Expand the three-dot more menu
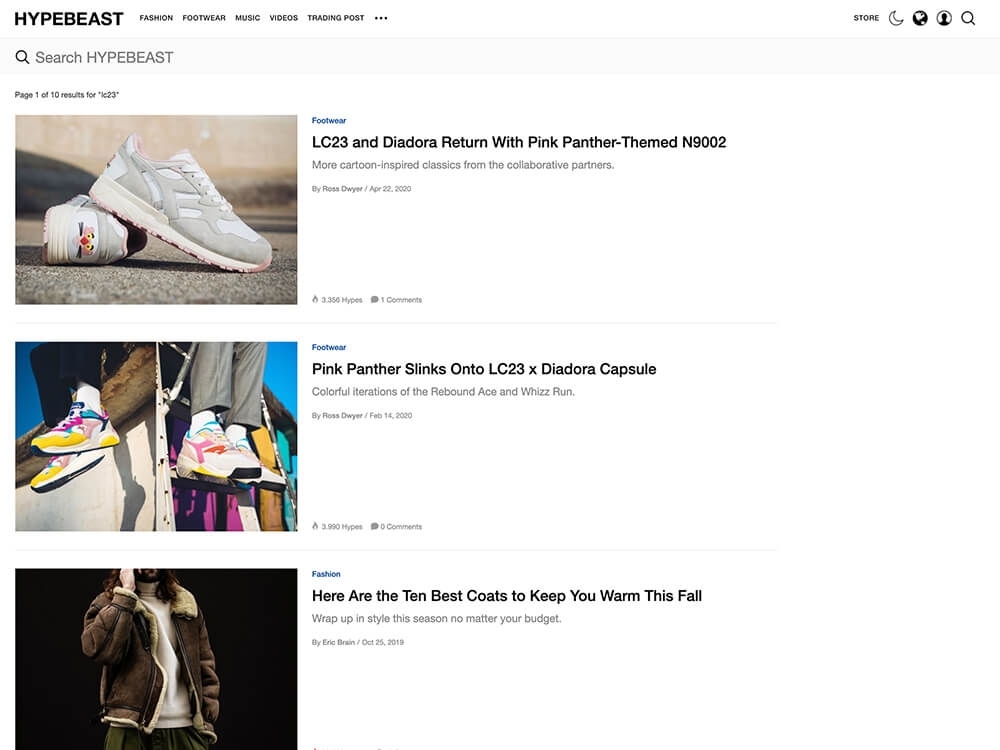 (381, 18)
